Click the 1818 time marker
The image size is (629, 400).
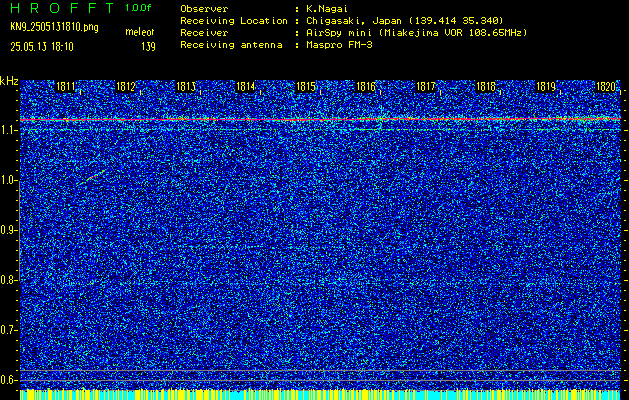pyautogui.click(x=485, y=87)
